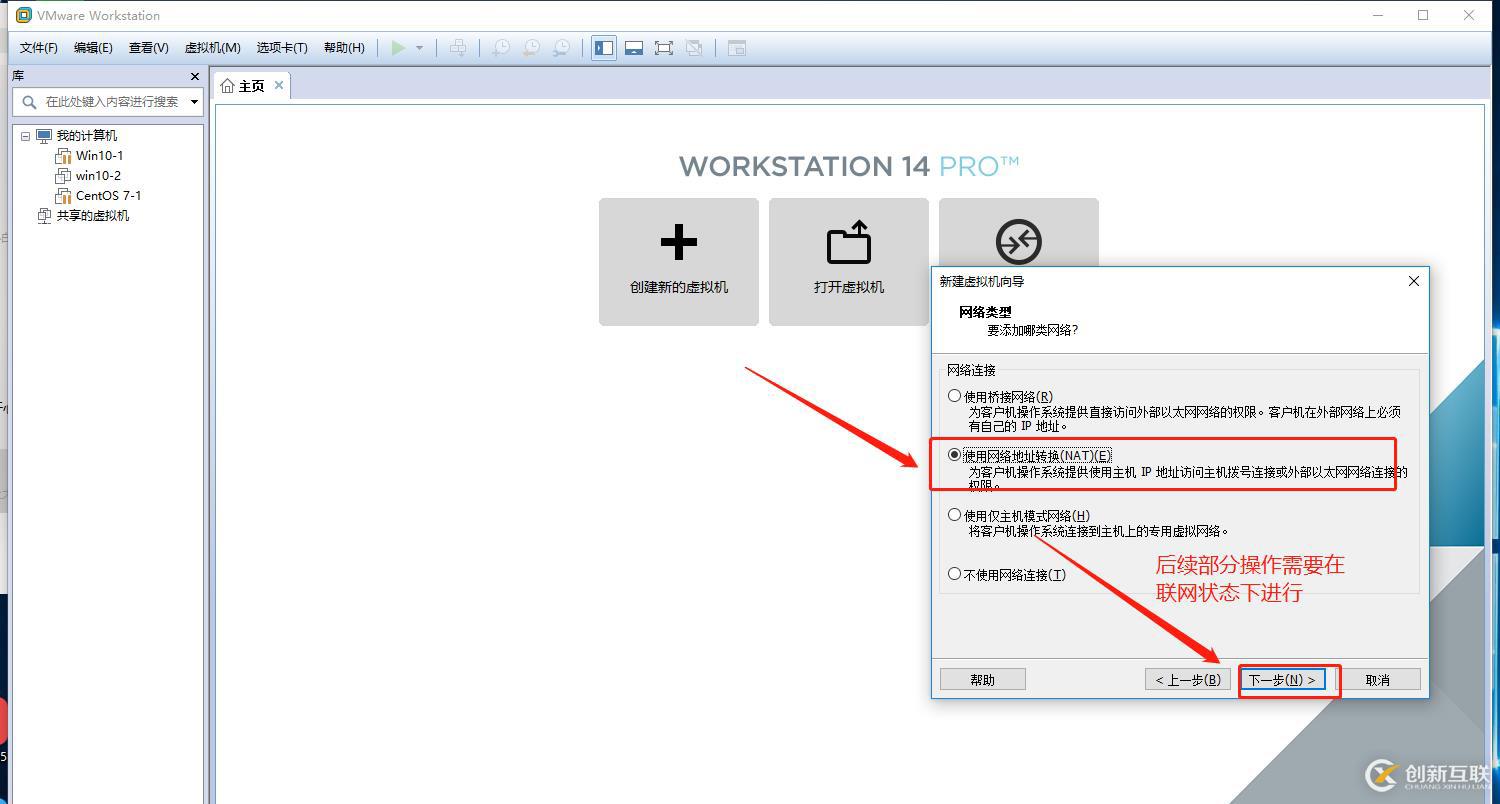The image size is (1500, 804).
Task: Open the 虚拟机(M) menu
Action: tap(212, 48)
